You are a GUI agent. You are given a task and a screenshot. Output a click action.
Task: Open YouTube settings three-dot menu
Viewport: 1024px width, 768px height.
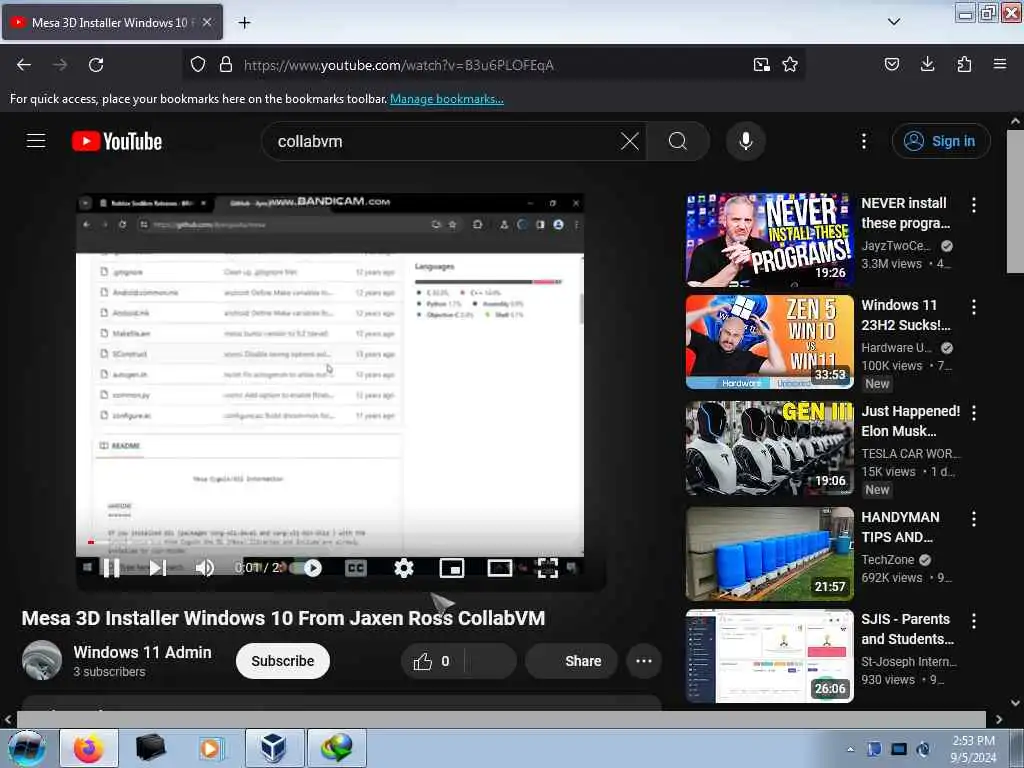pos(864,141)
